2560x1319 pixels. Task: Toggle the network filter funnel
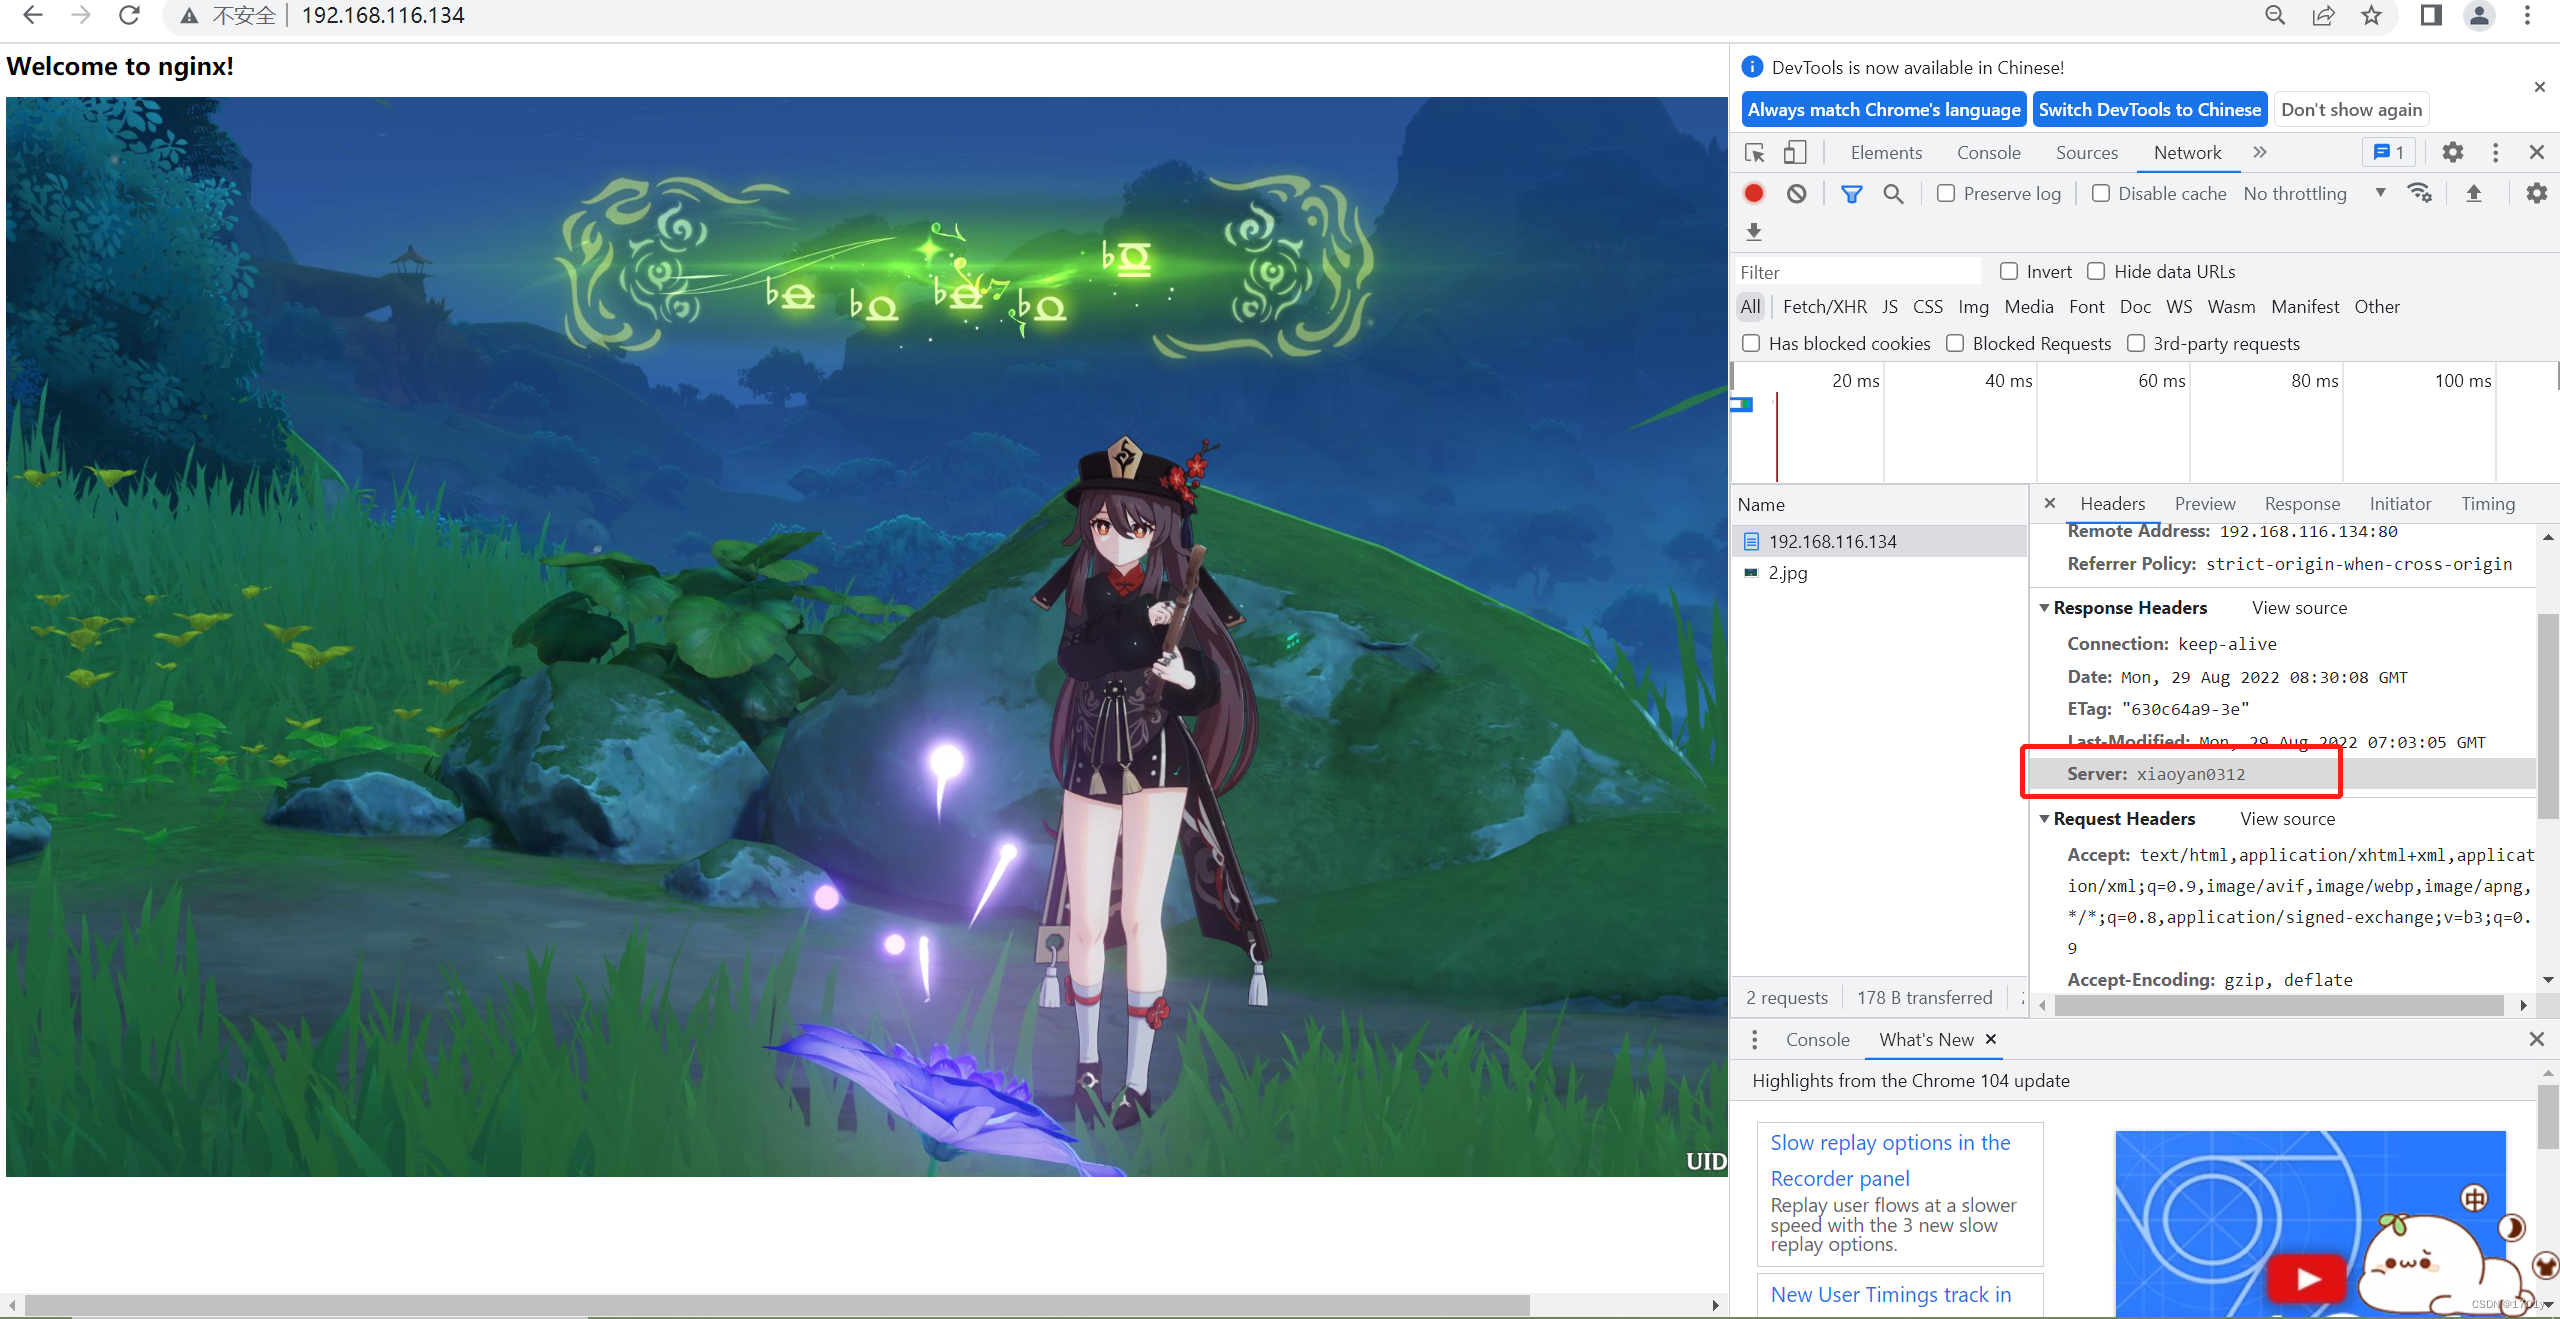[1851, 193]
